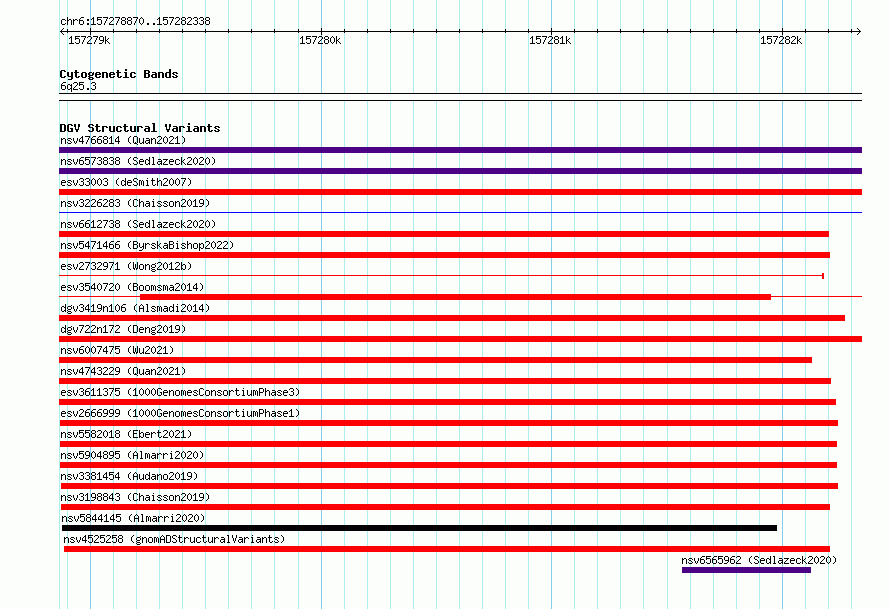The image size is (890, 609).
Task: Click the red nsv5904895 variant bar
Action: point(448,465)
